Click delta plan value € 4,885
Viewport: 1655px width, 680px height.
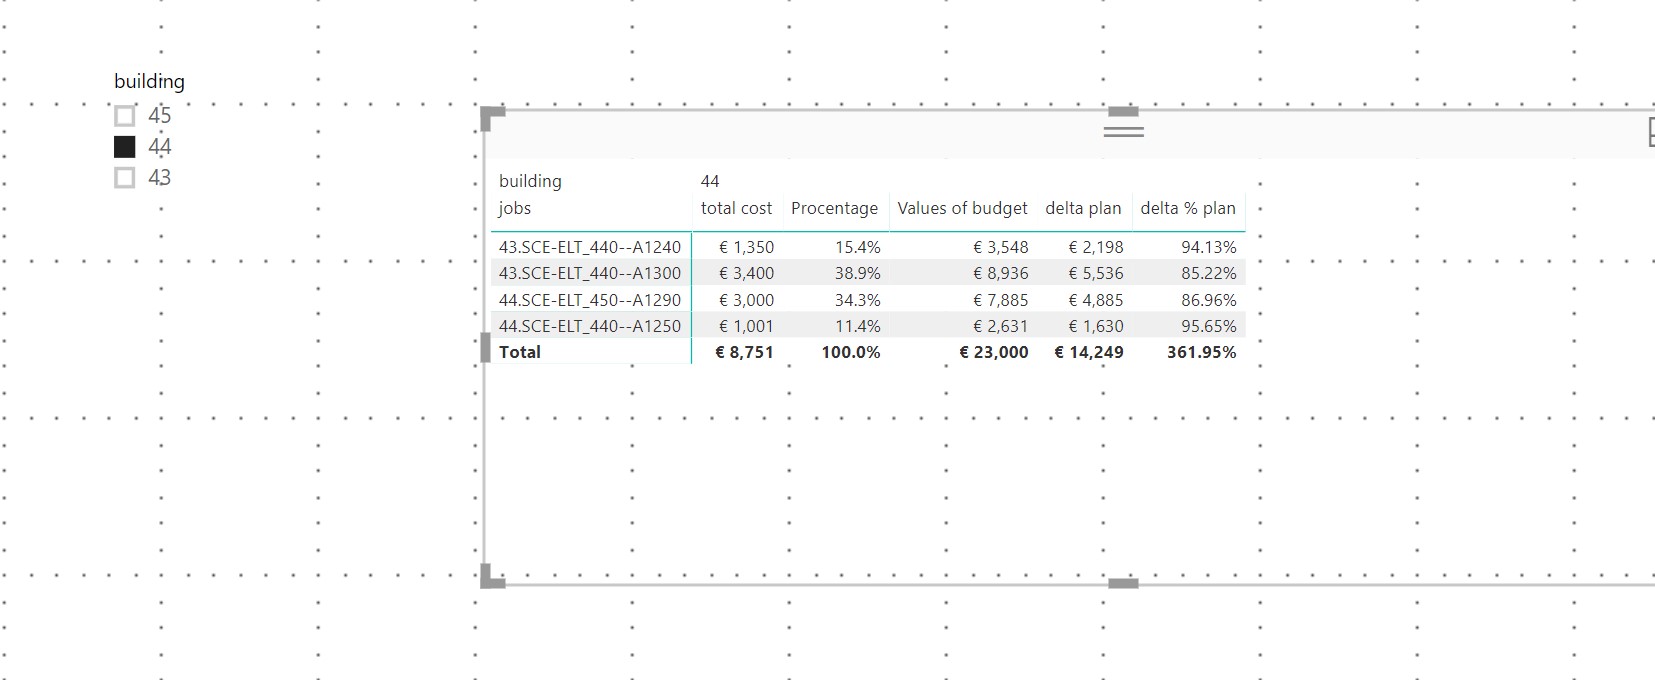(1096, 300)
